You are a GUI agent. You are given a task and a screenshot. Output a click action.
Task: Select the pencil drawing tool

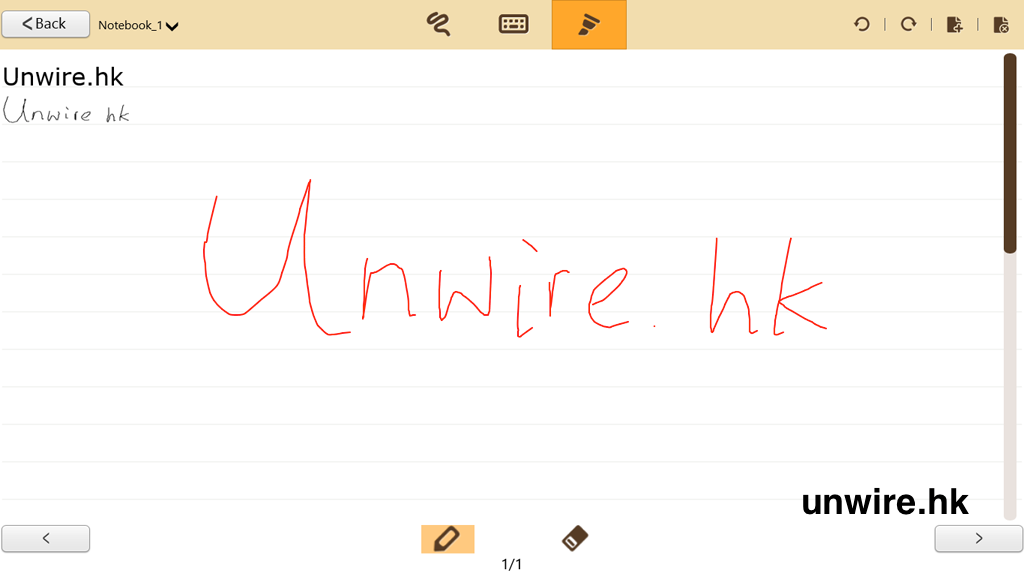(447, 539)
